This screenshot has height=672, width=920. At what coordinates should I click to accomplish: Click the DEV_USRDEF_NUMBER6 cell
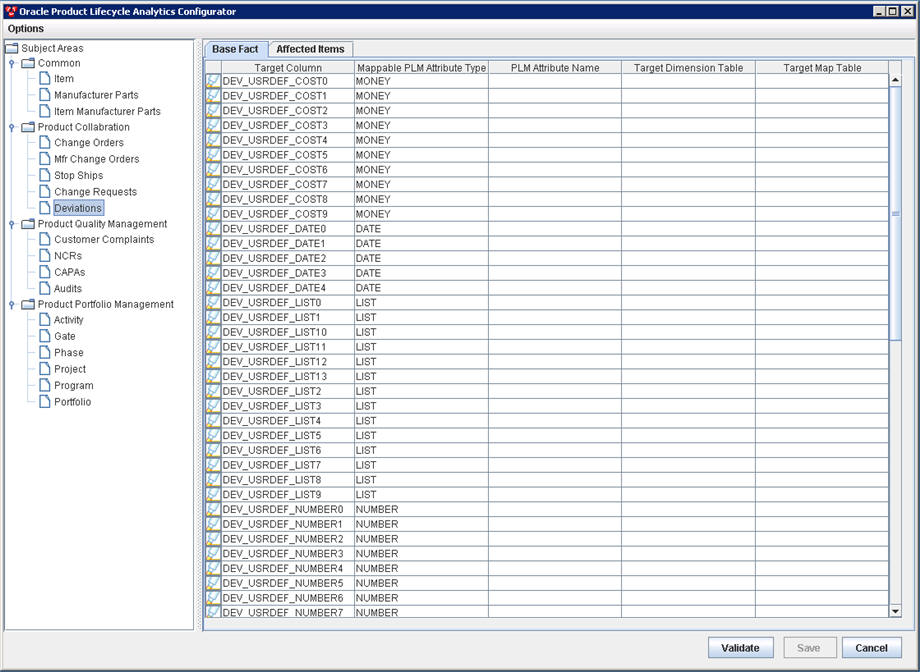288,597
